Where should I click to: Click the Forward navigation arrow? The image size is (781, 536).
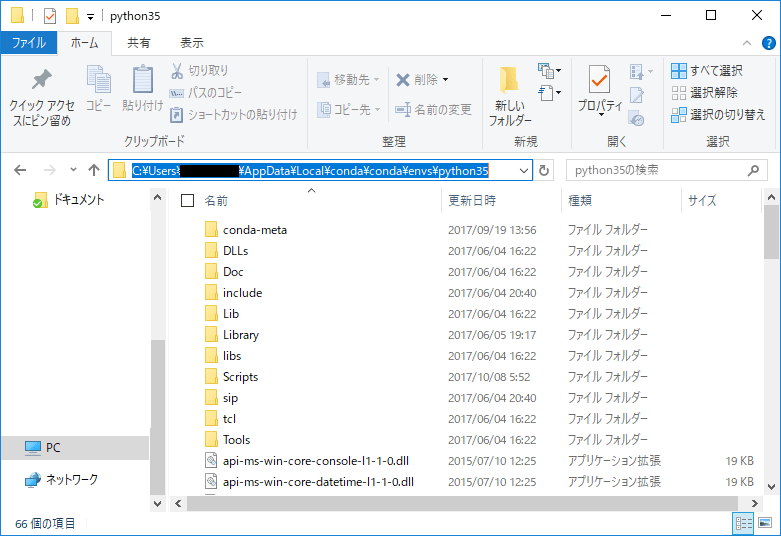pyautogui.click(x=49, y=170)
